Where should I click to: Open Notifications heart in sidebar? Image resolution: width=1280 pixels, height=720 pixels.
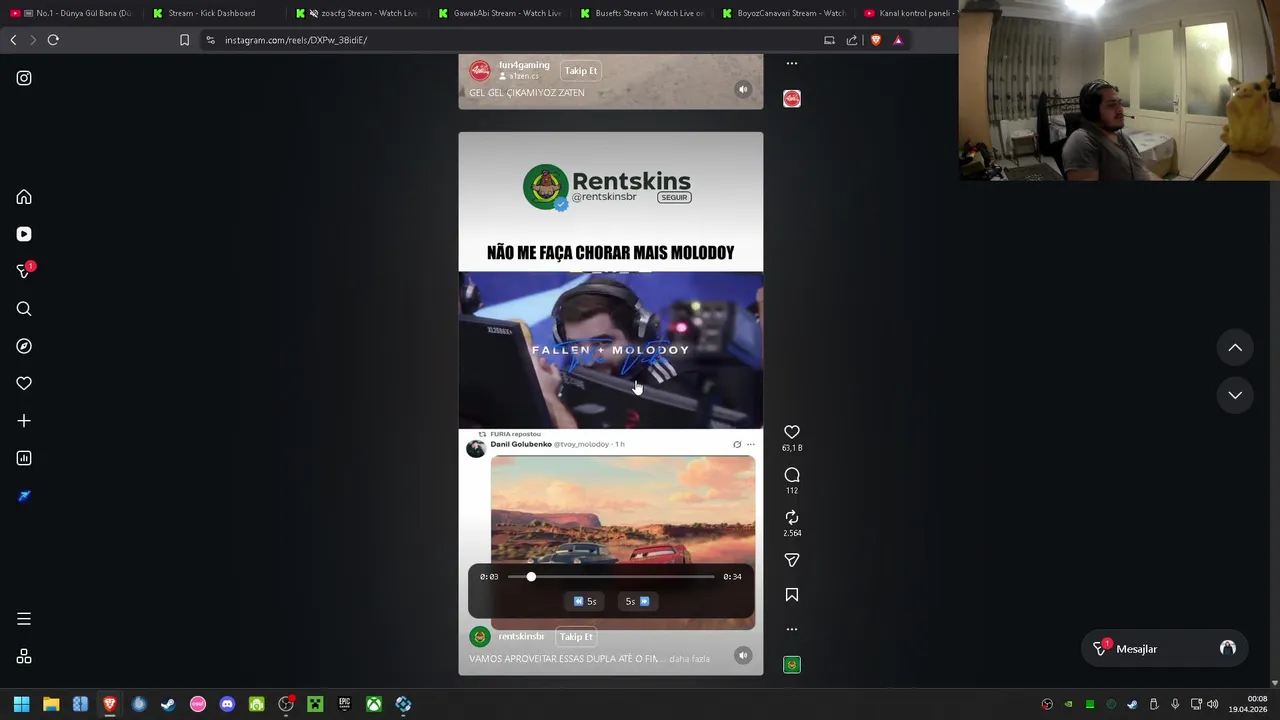(24, 383)
